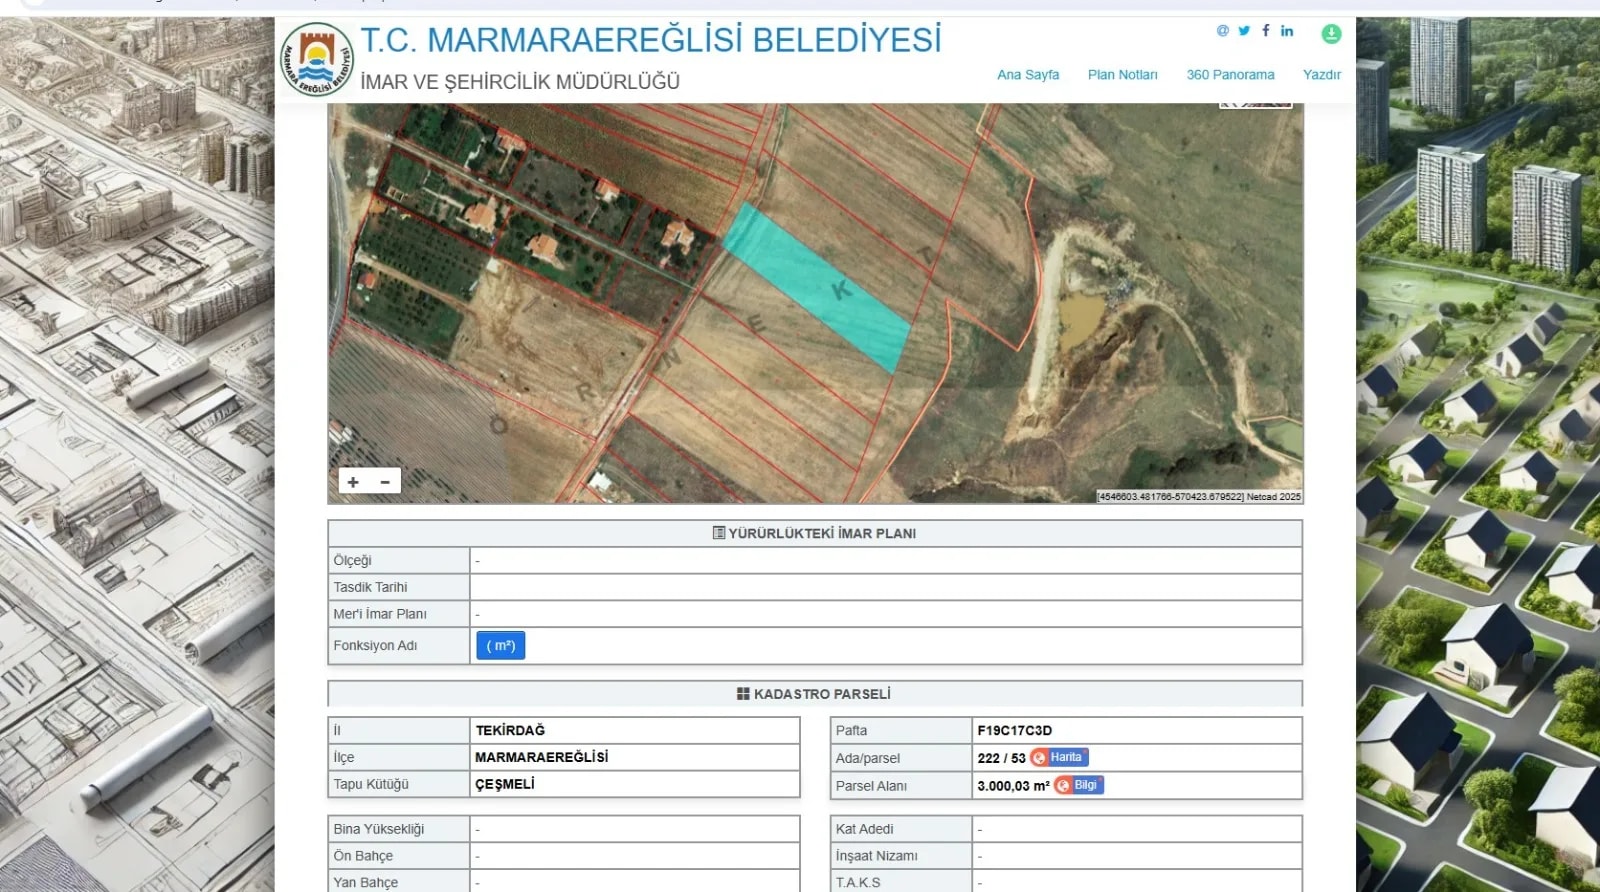Click the Kadastro Parseli section header
The image size is (1600, 892).
(814, 694)
